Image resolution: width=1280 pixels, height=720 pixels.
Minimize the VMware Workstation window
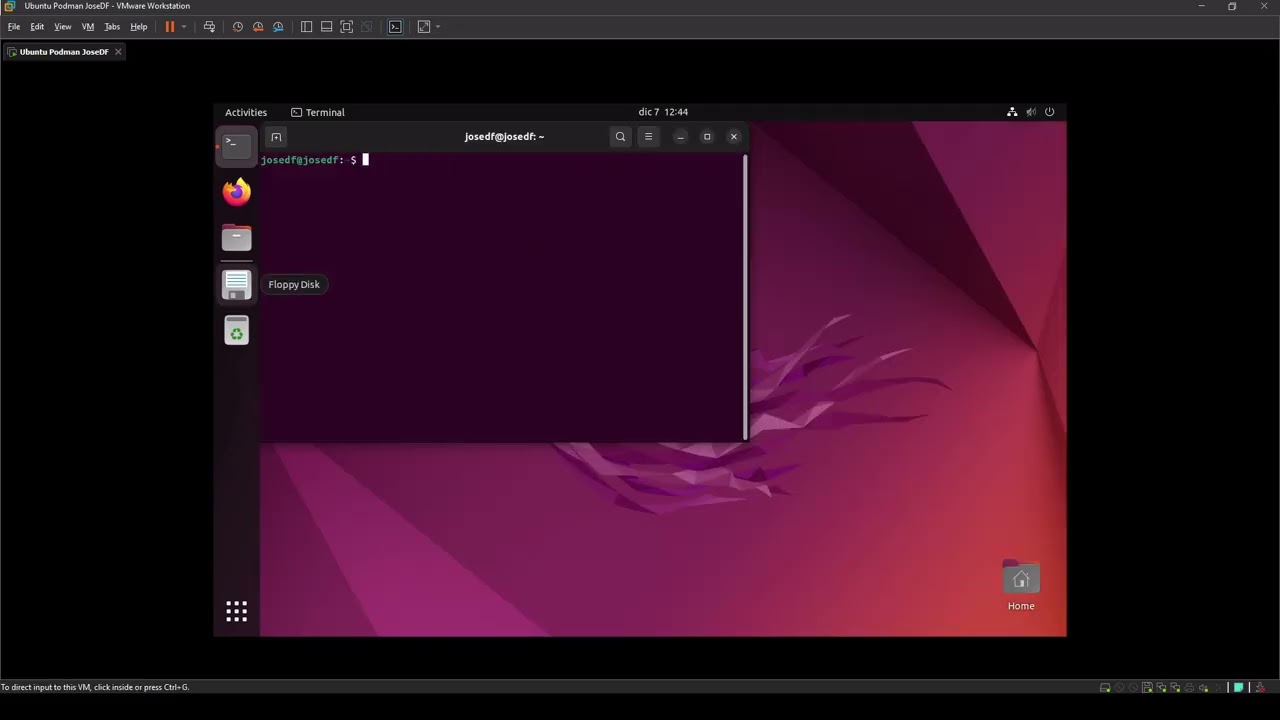1202,6
